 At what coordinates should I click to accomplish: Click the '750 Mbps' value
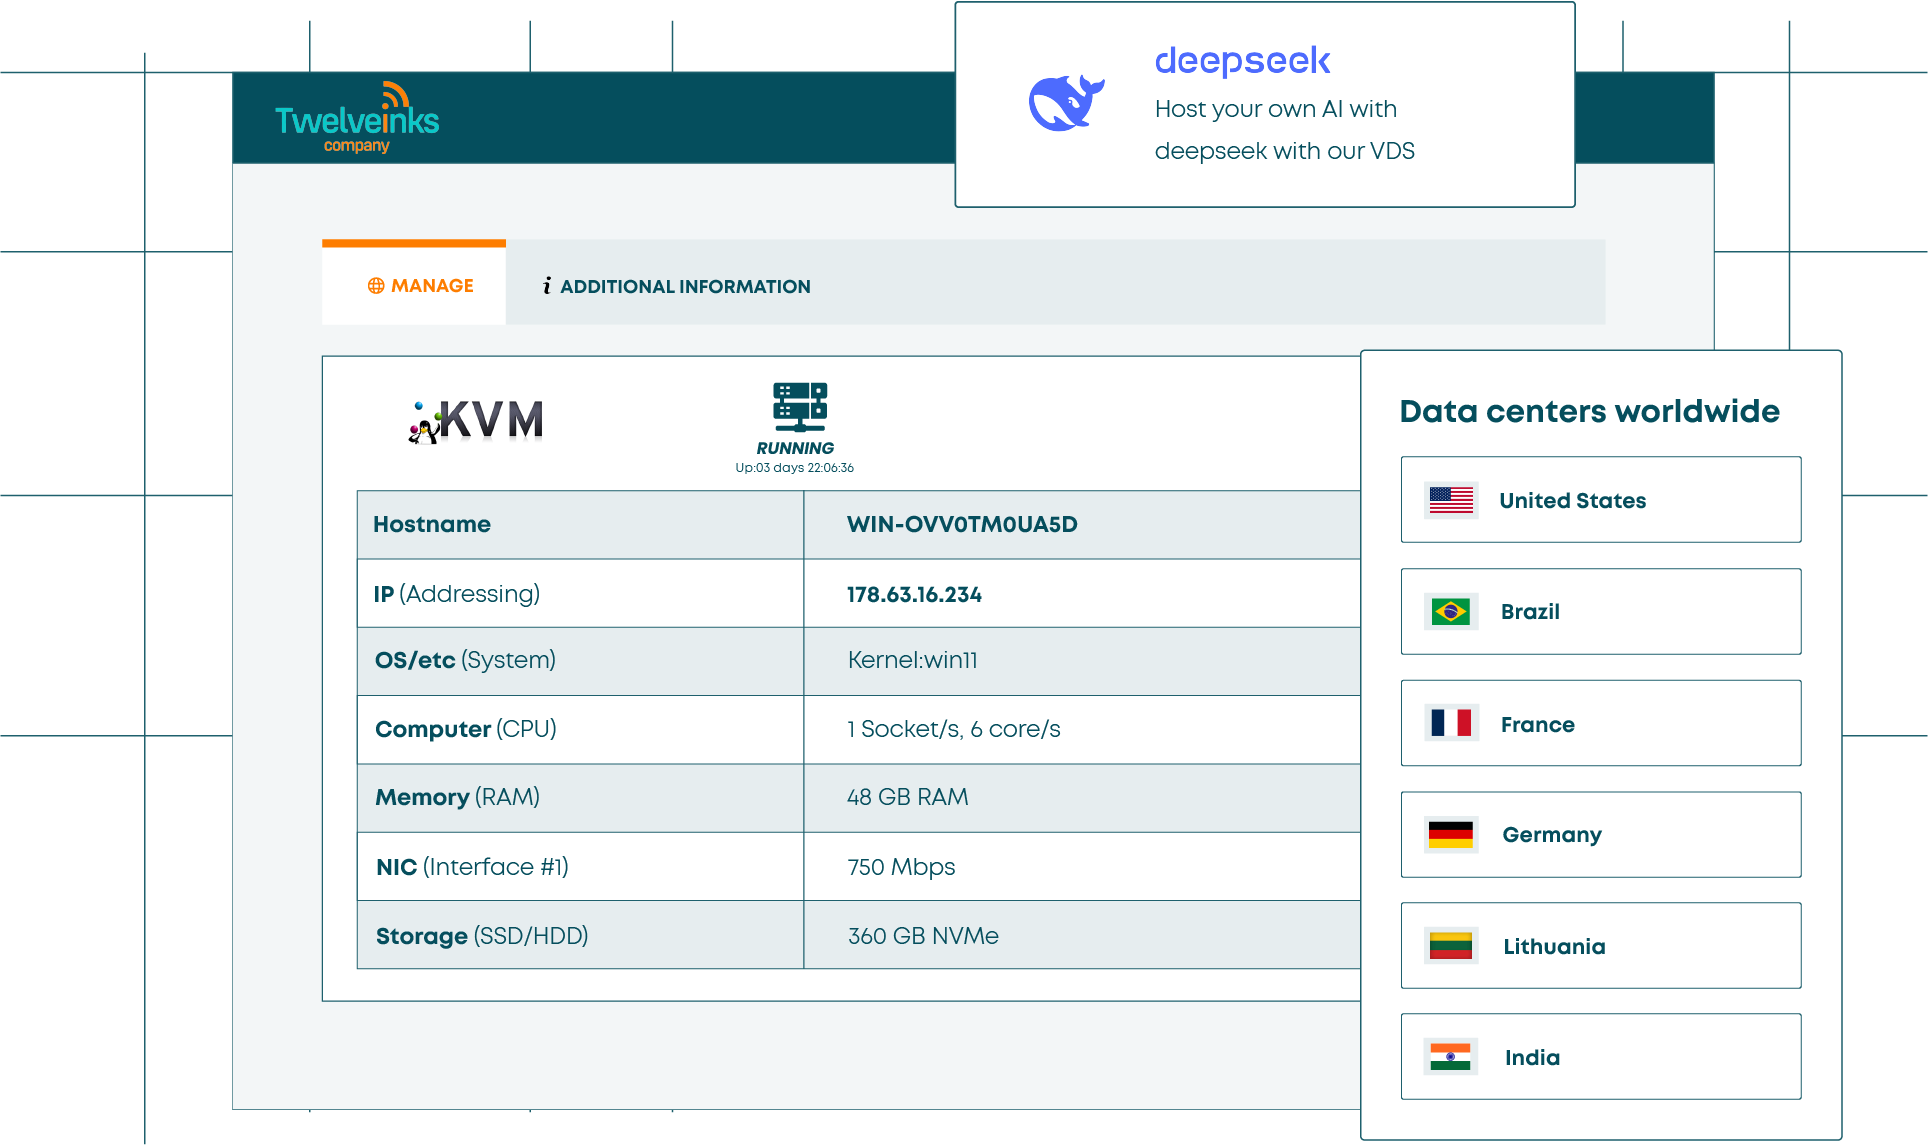click(901, 867)
